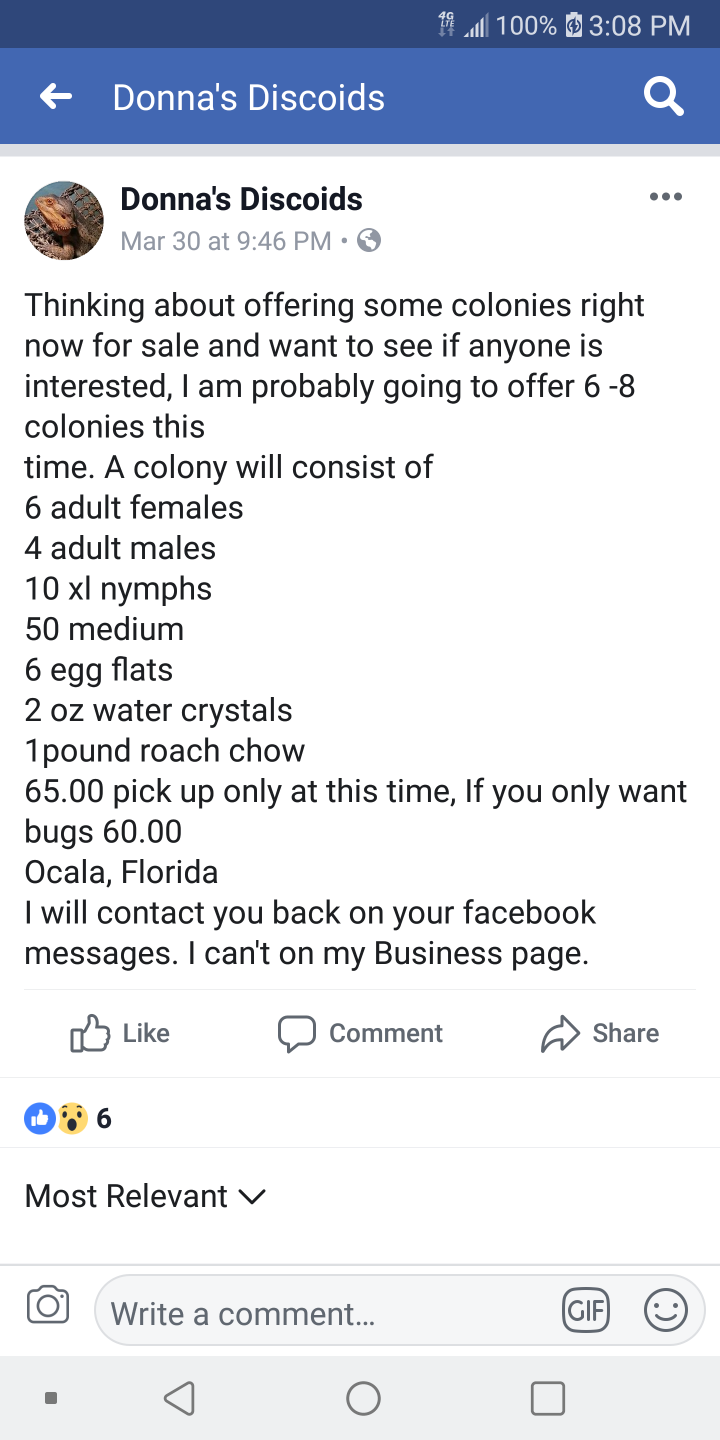Tap the back arrow in header

56,97
